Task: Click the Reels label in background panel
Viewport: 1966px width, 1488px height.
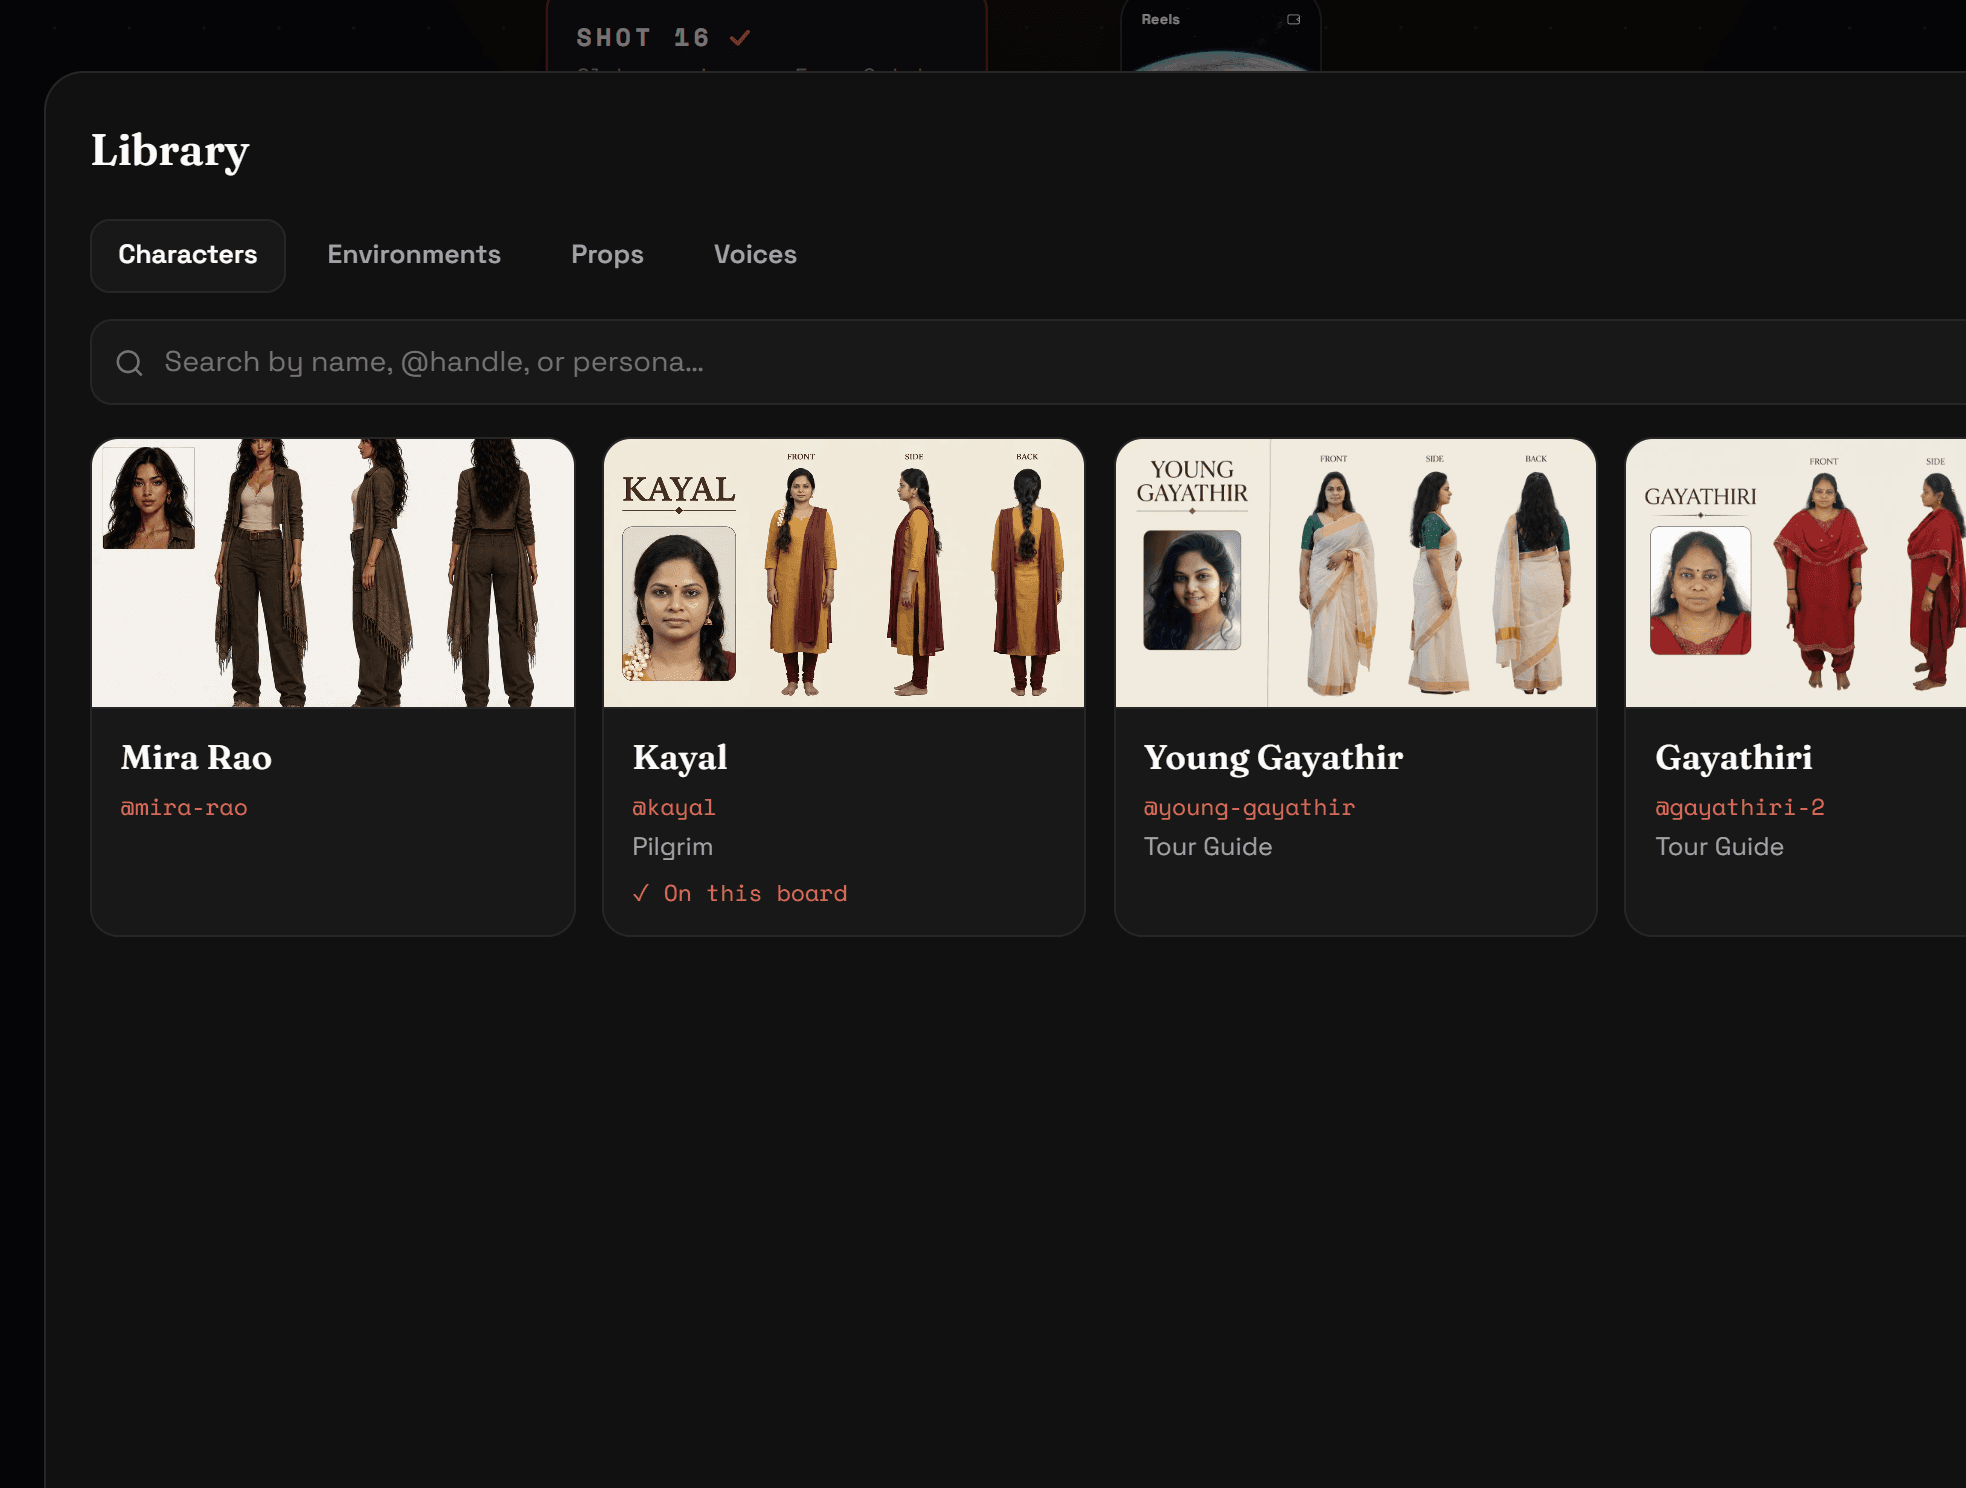Action: tap(1160, 19)
